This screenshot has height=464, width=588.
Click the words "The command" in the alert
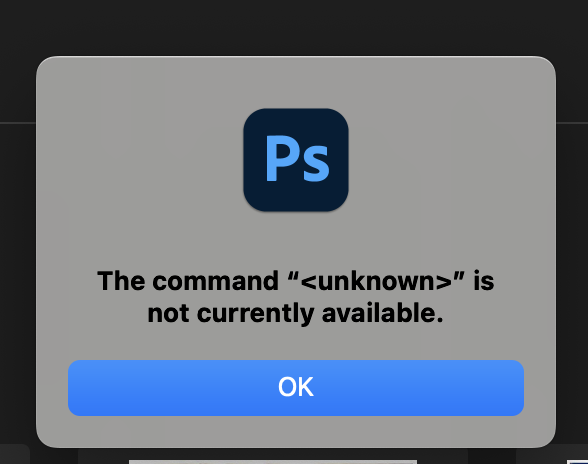[188, 281]
